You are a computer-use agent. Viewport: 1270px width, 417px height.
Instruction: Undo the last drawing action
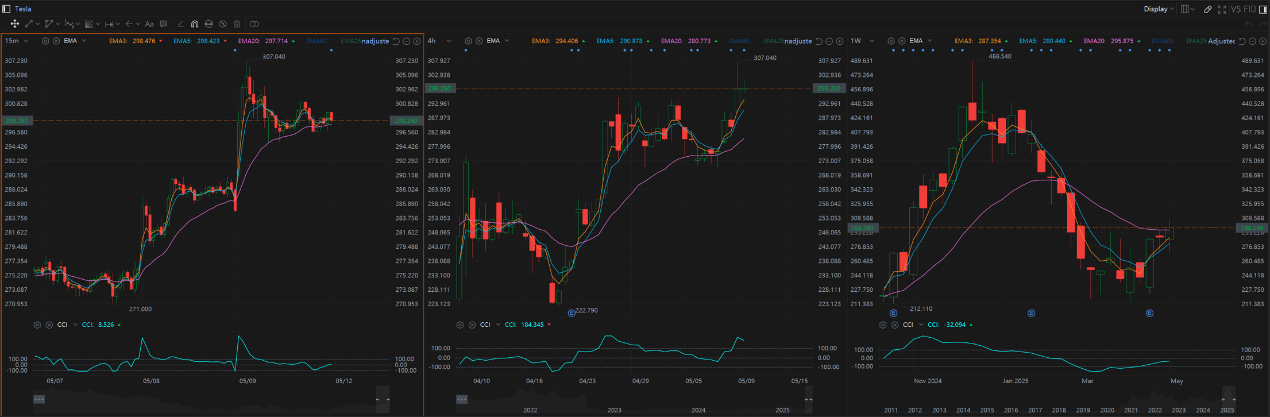click(1248, 23)
